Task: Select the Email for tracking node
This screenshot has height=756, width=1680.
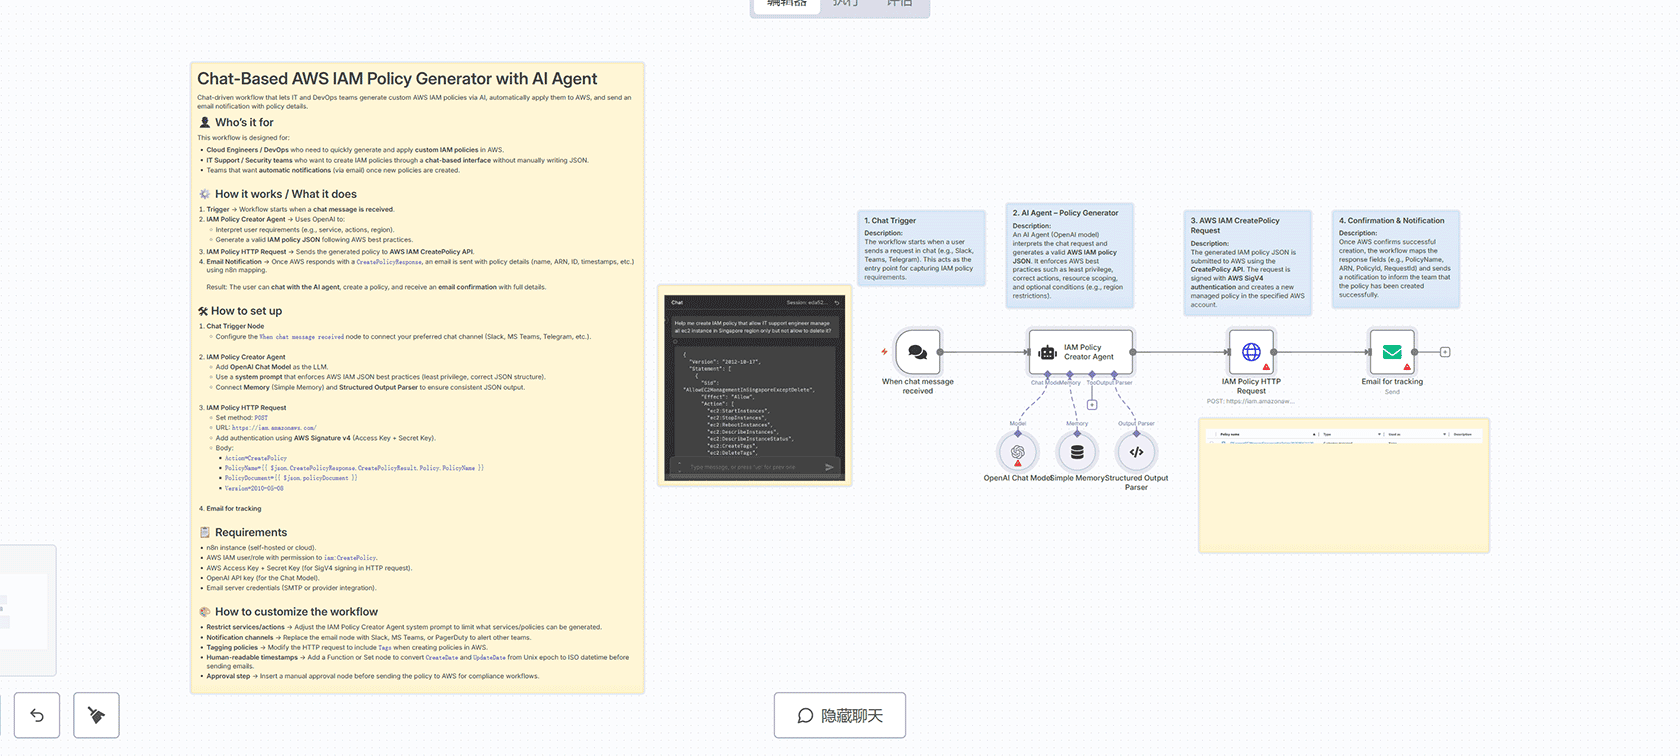Action: [x=1392, y=352]
